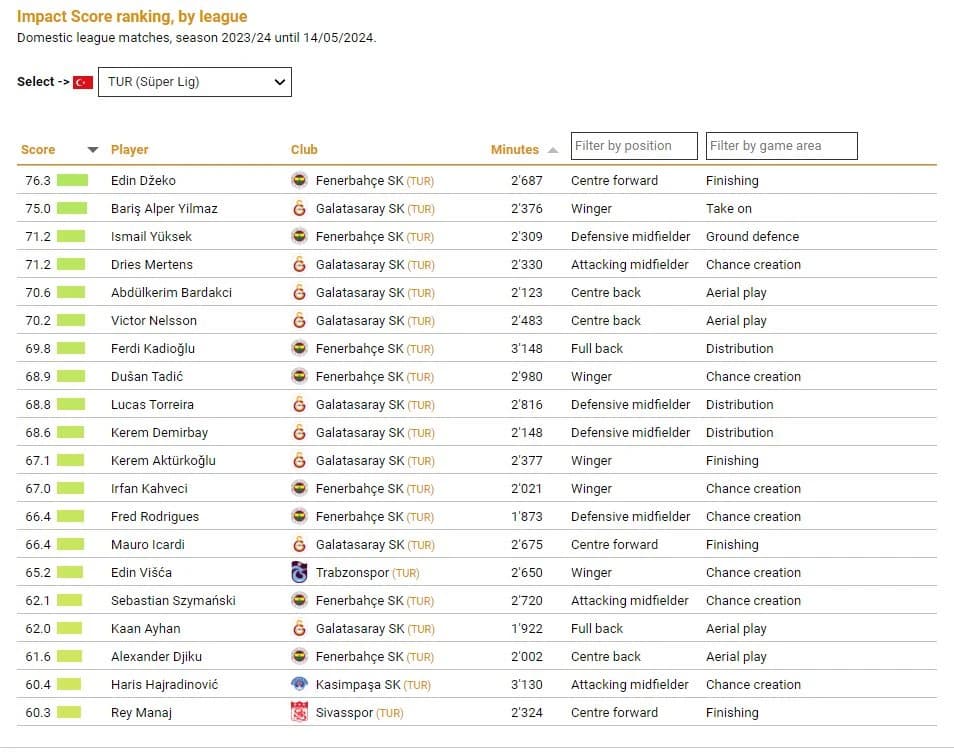954x754 pixels.
Task: Select player name Mauro Icardi
Action: point(148,545)
